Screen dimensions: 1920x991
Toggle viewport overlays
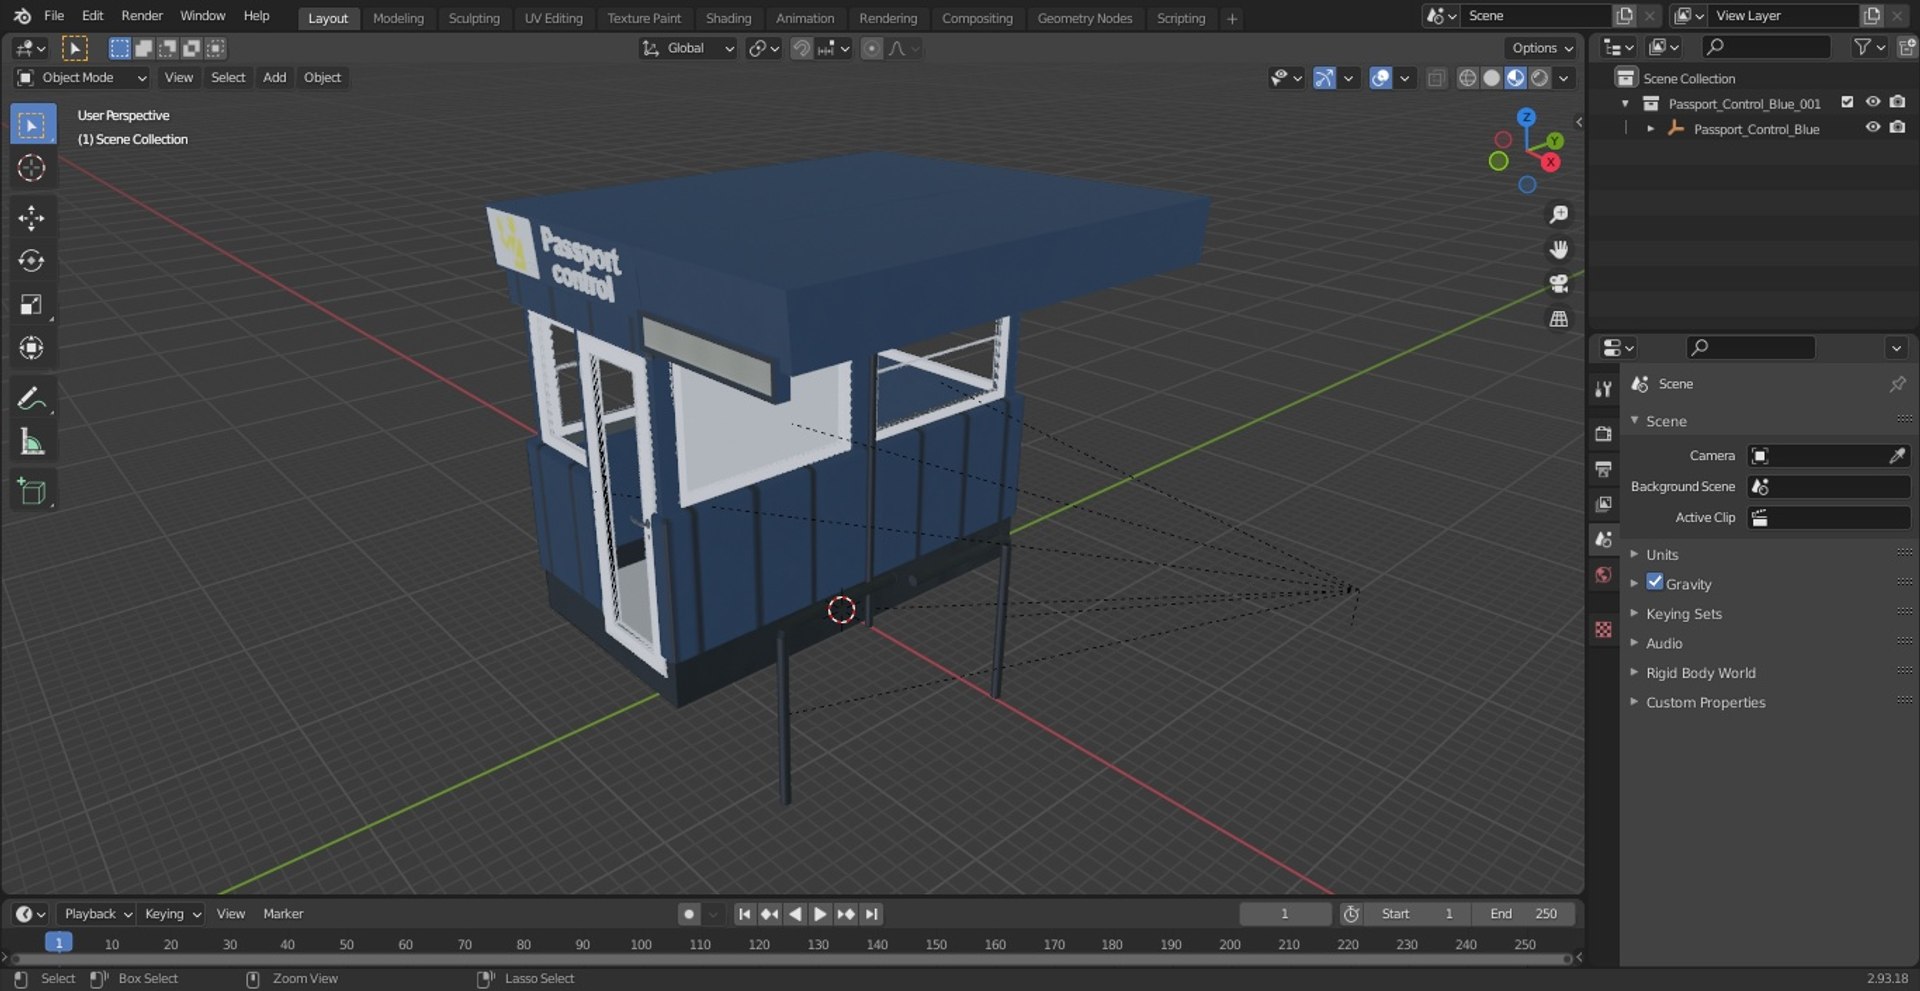coord(1380,78)
